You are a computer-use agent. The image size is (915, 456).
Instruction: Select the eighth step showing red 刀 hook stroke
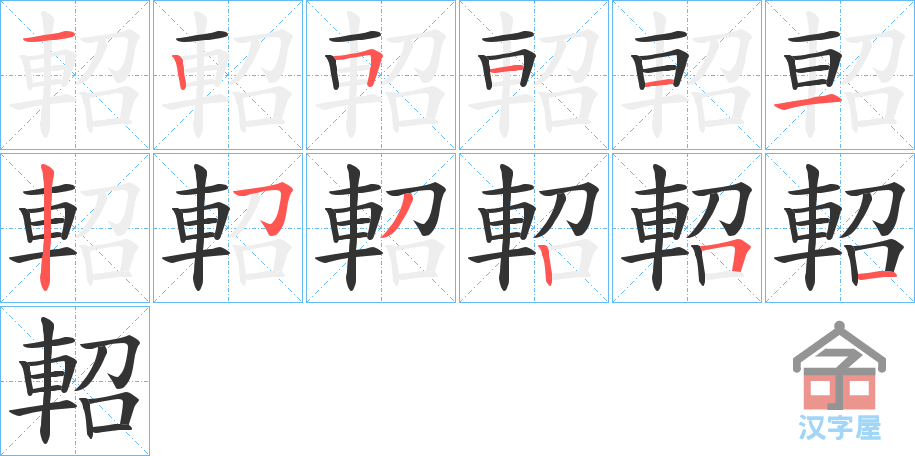click(228, 228)
